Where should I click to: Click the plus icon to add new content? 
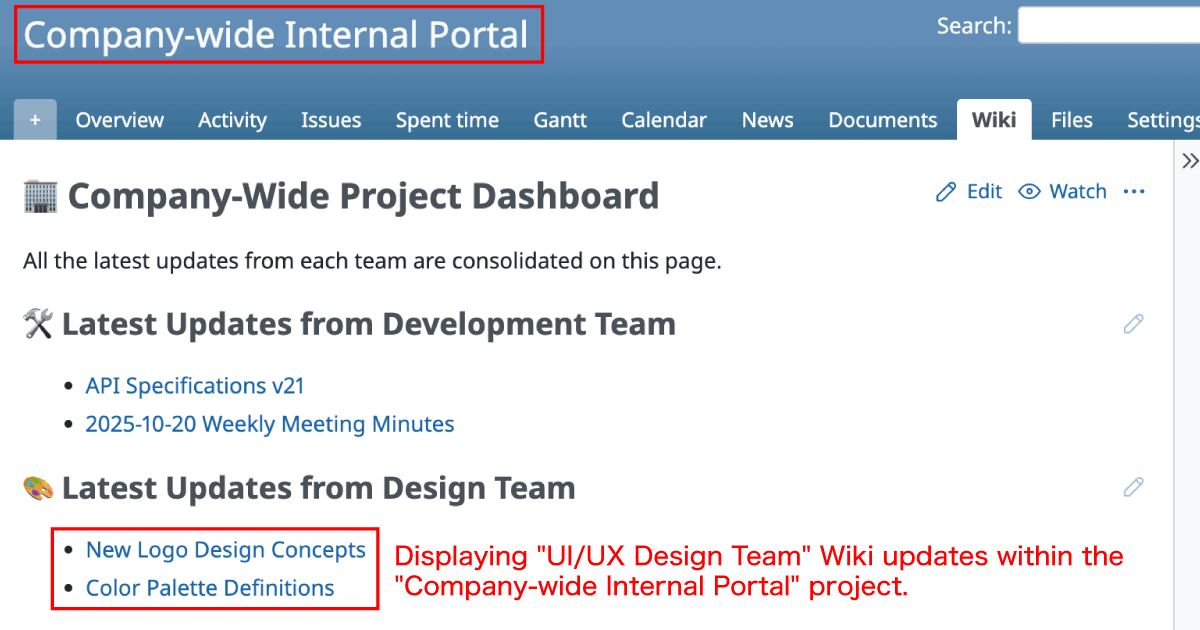(34, 119)
